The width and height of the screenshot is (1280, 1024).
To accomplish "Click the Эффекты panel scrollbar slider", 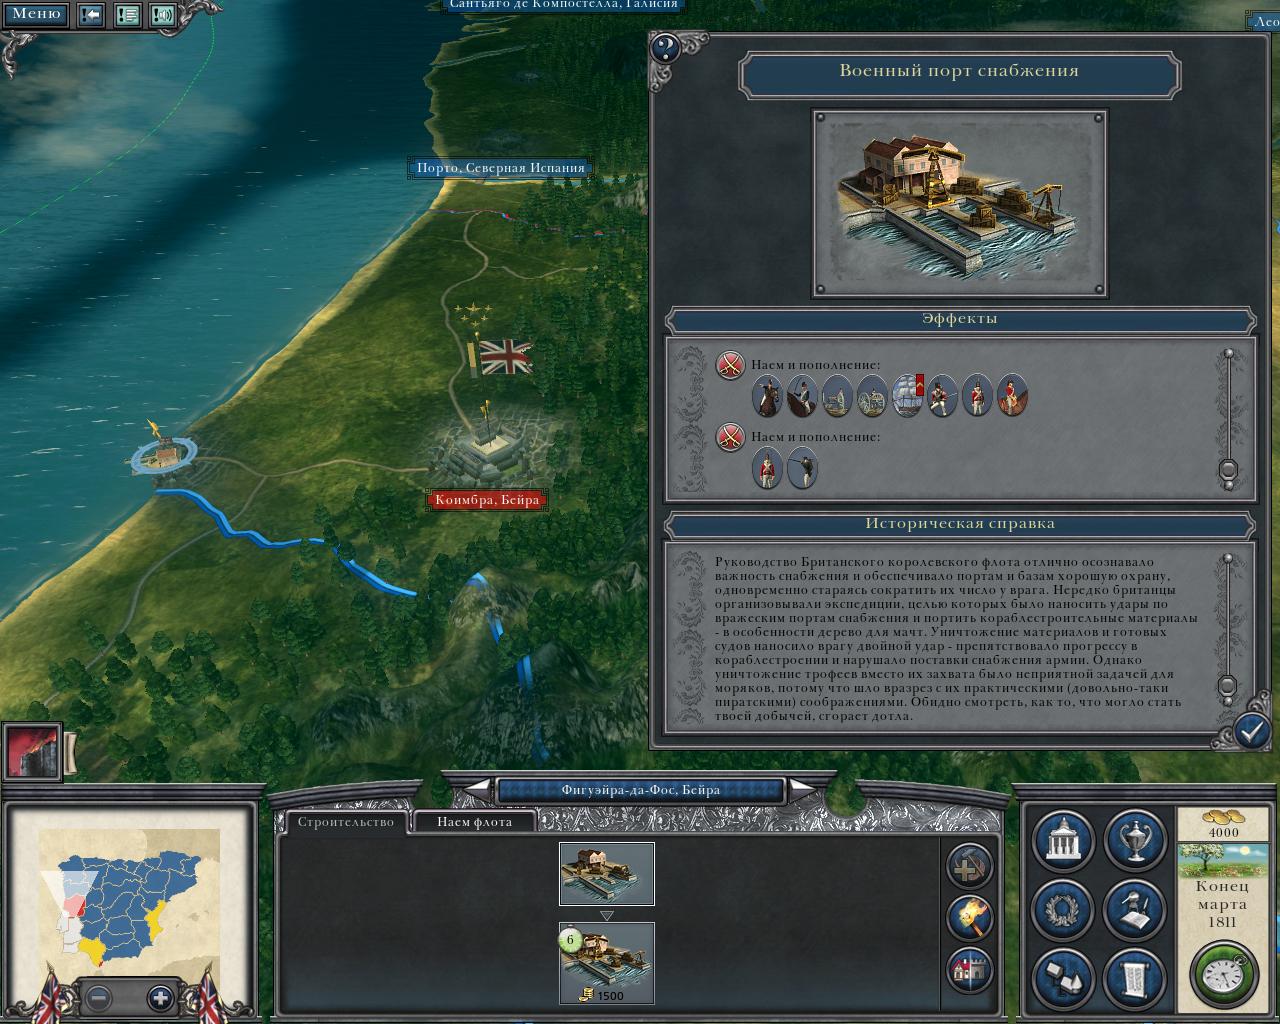I will [x=1229, y=469].
